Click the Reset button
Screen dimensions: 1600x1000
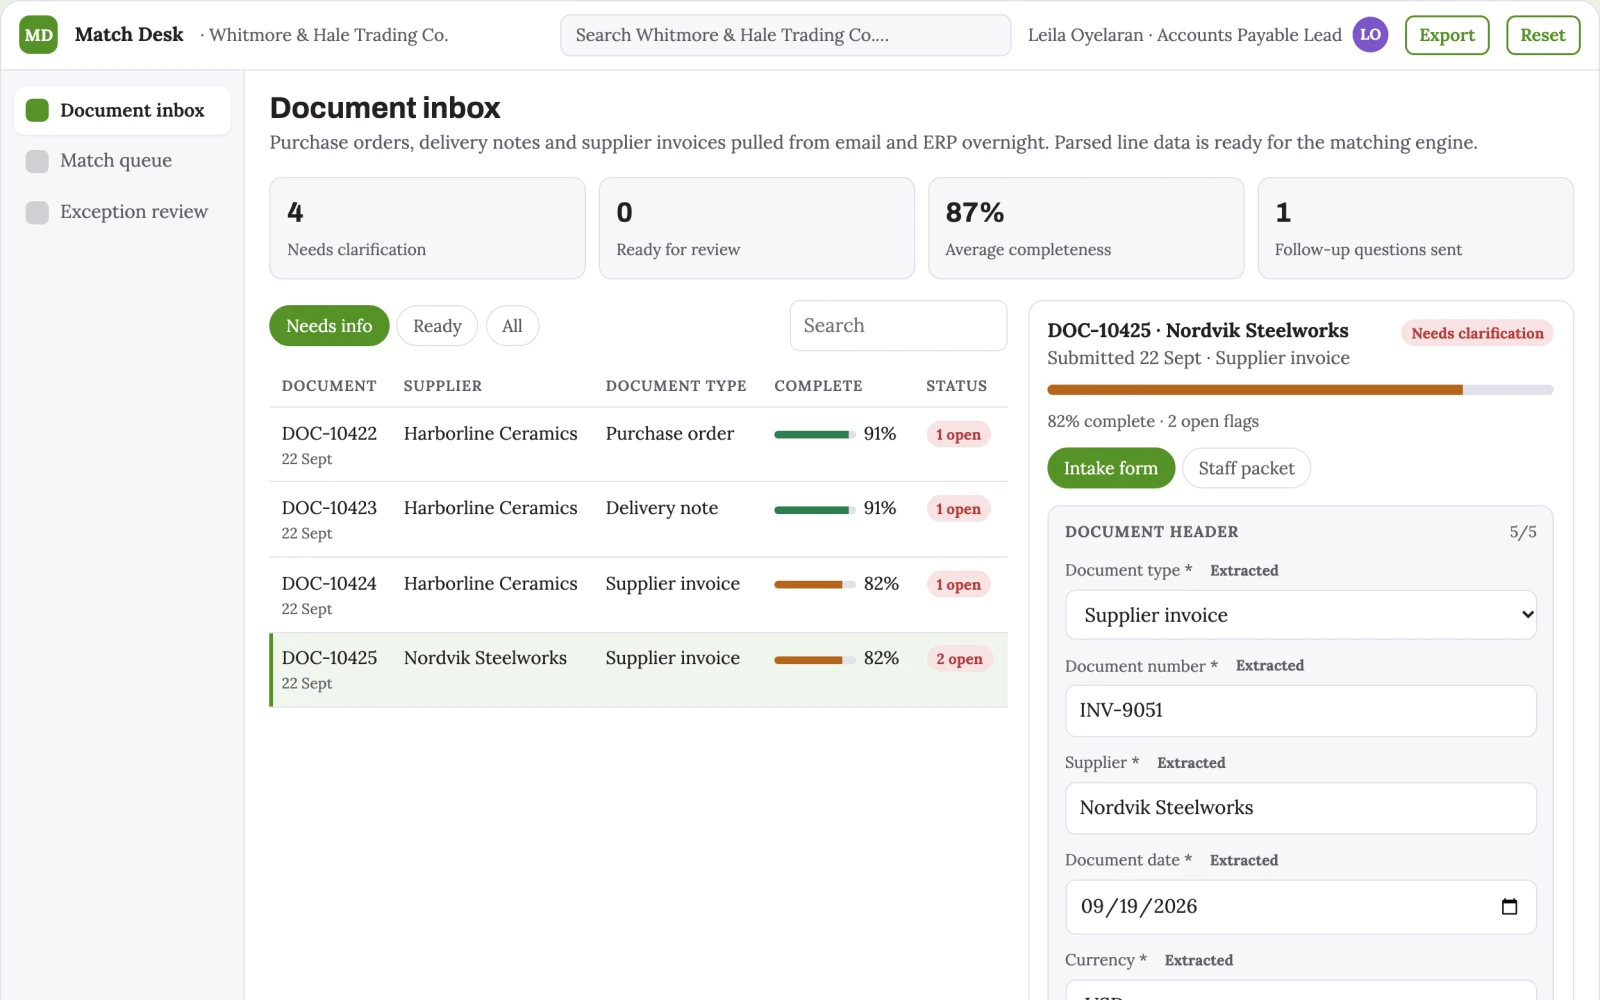coord(1543,35)
